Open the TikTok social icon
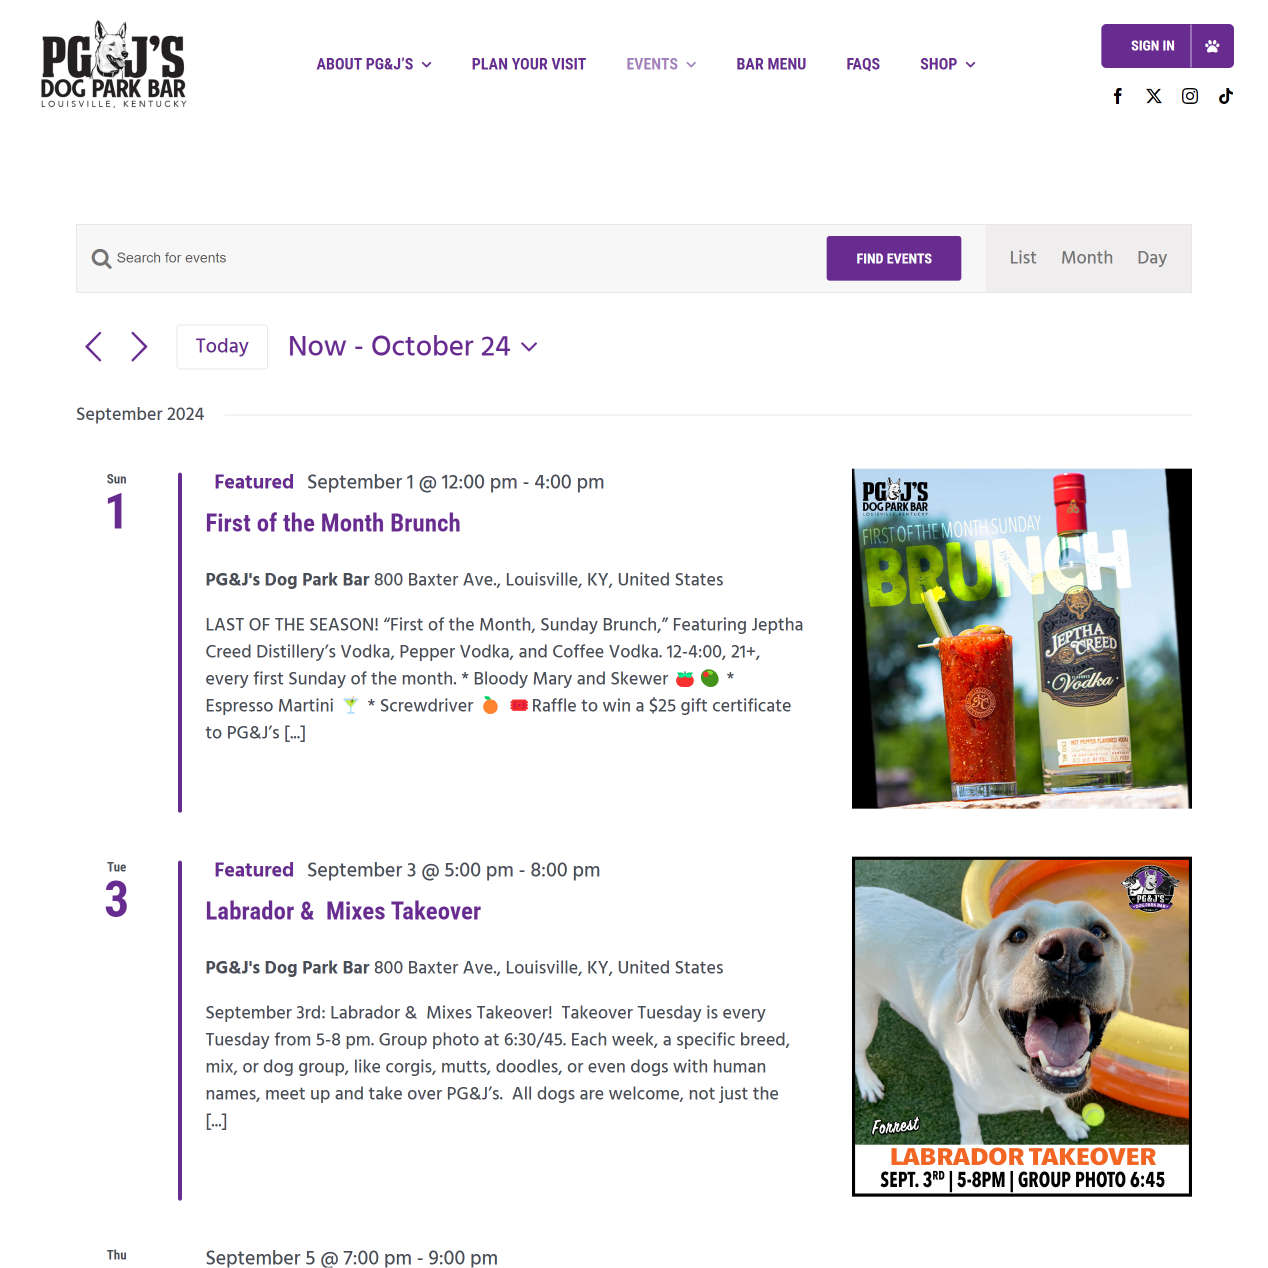 point(1226,96)
